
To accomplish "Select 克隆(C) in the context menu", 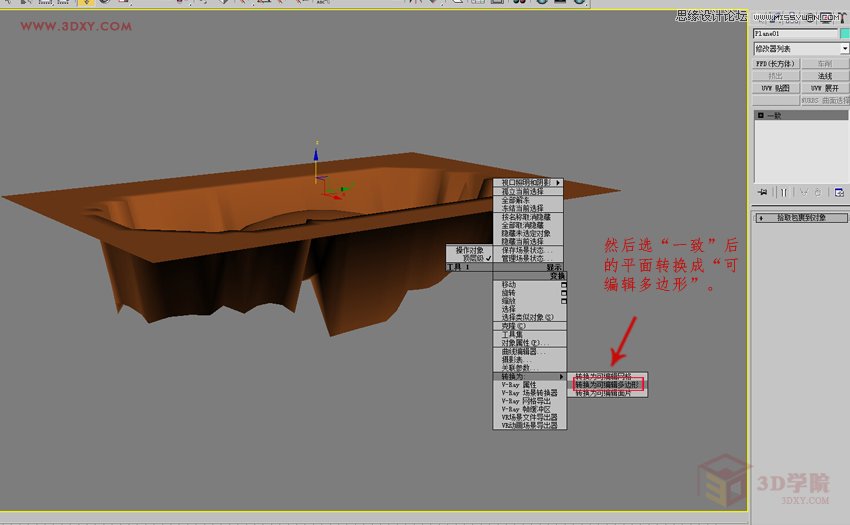I will 530,326.
